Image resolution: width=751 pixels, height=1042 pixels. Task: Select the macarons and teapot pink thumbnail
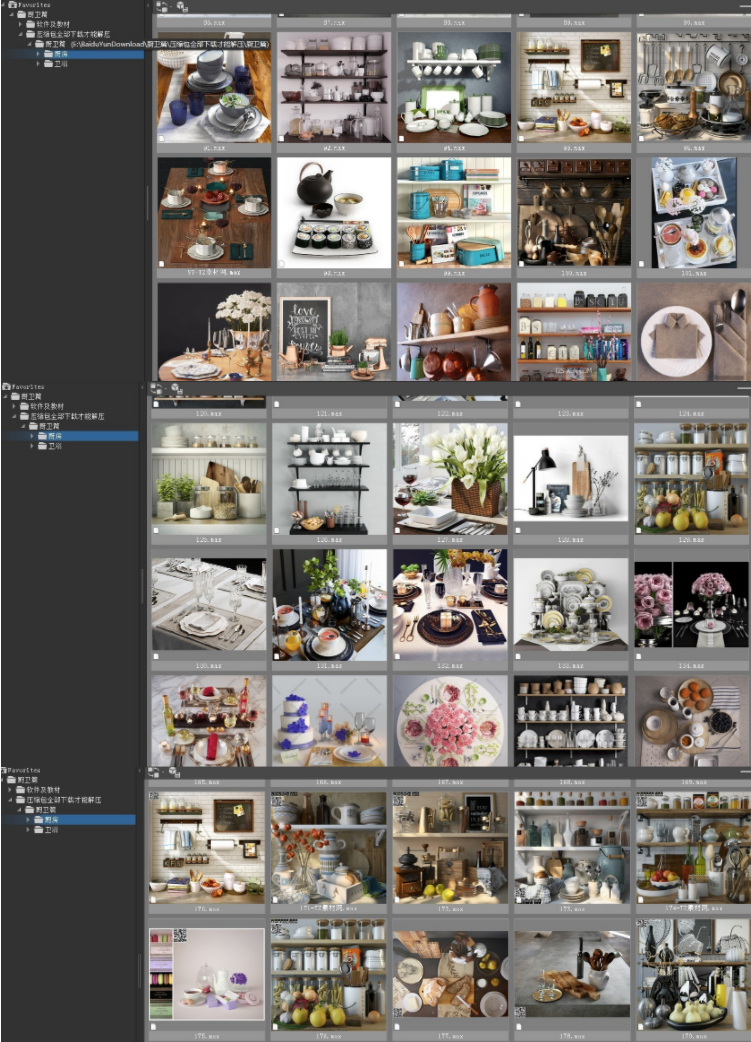[207, 974]
